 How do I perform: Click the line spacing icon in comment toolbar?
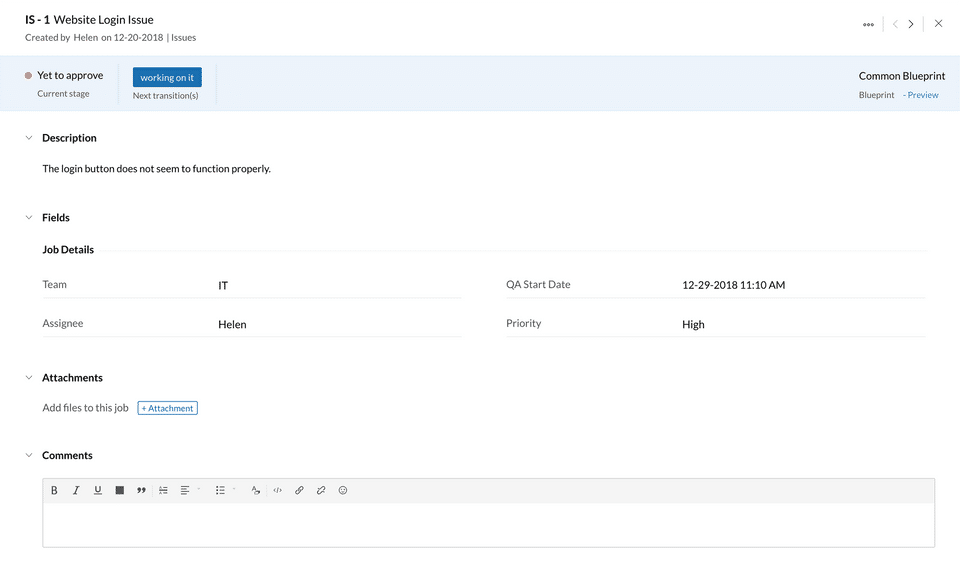(163, 490)
